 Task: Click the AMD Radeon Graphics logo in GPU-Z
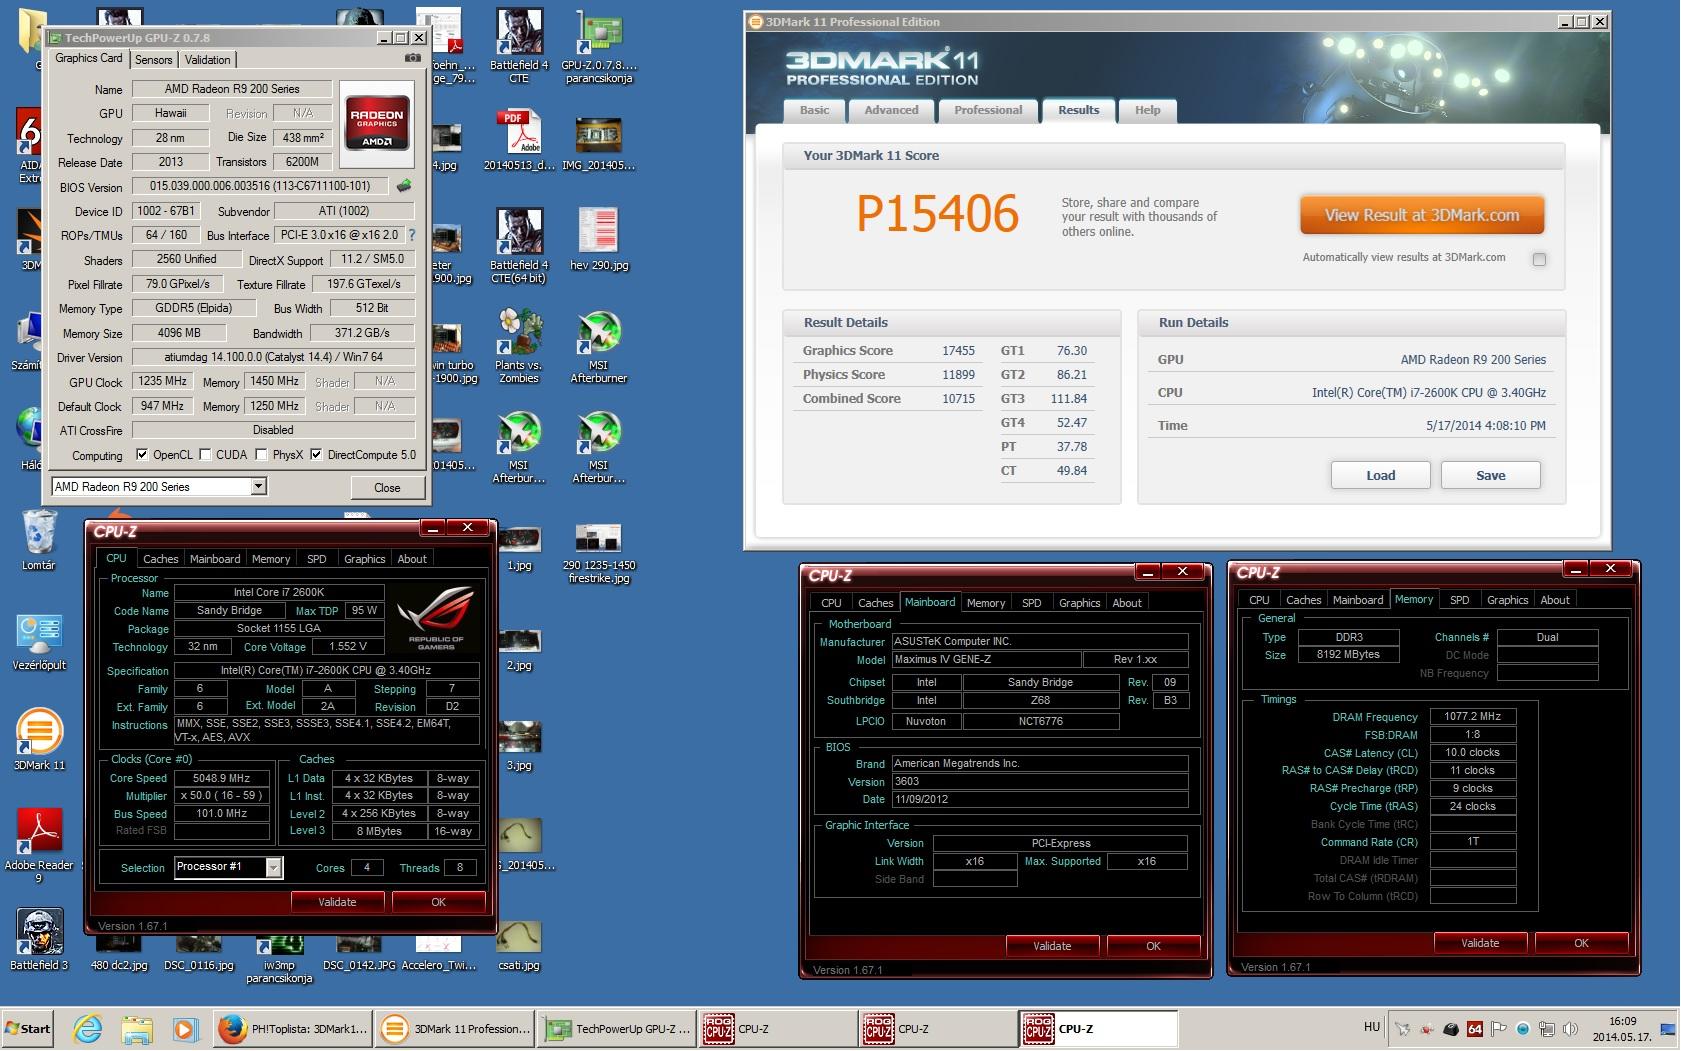coord(377,122)
